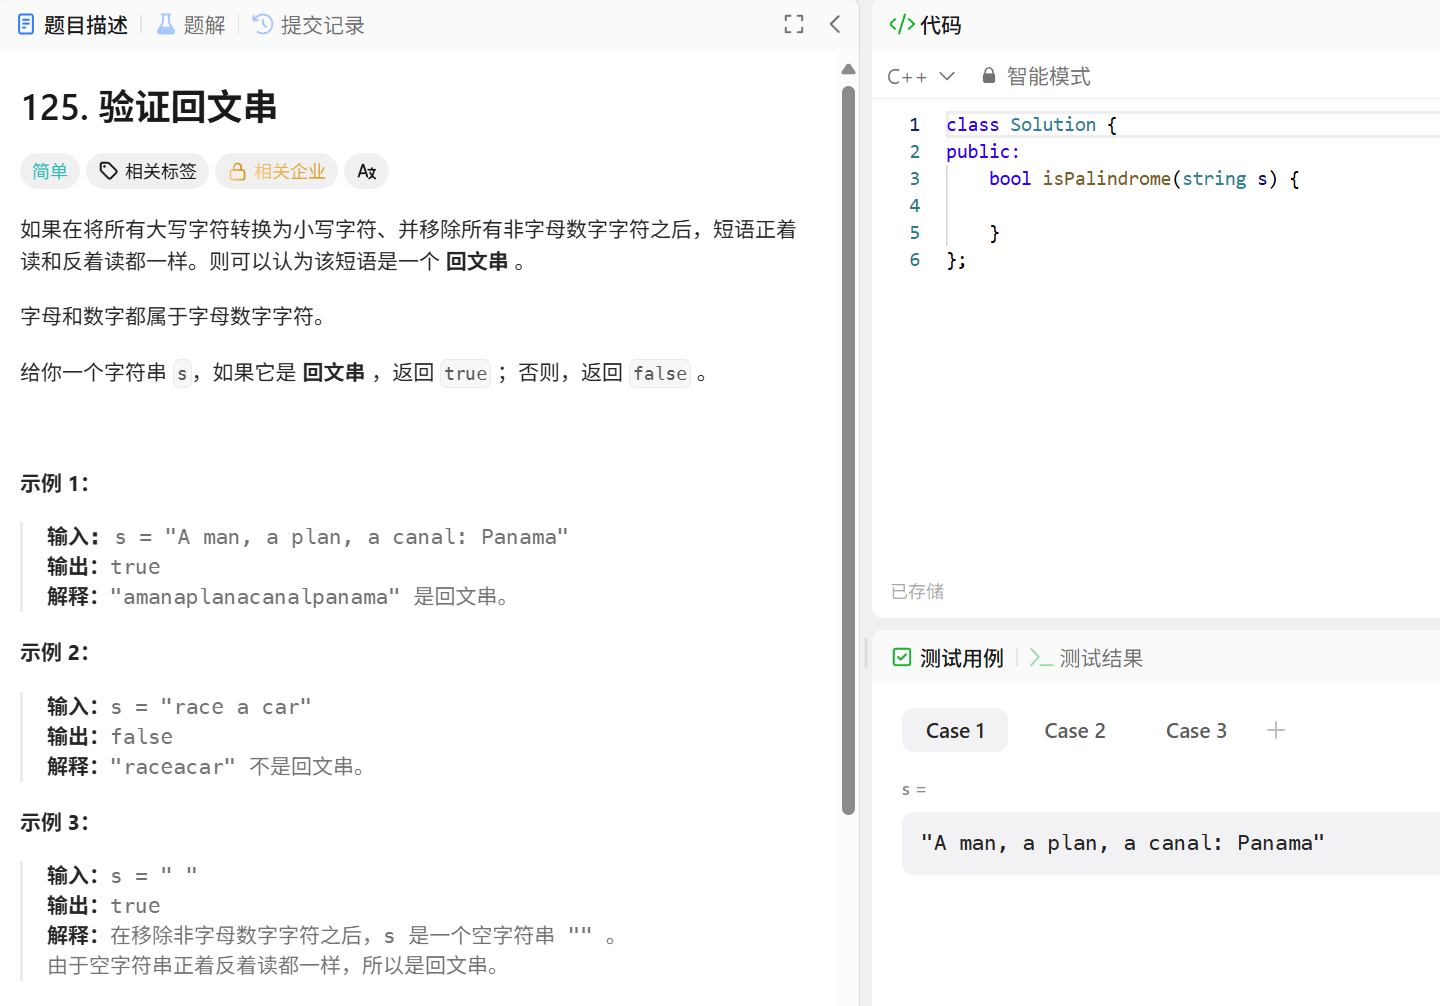Click line number 1 in the gutter
This screenshot has width=1440, height=1006.
(x=914, y=125)
